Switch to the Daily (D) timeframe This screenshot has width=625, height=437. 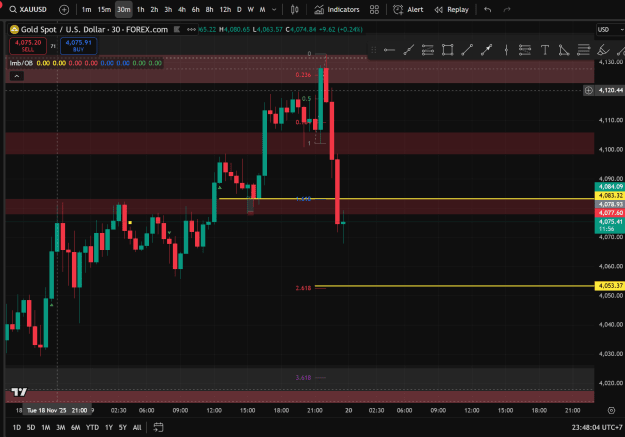click(239, 10)
